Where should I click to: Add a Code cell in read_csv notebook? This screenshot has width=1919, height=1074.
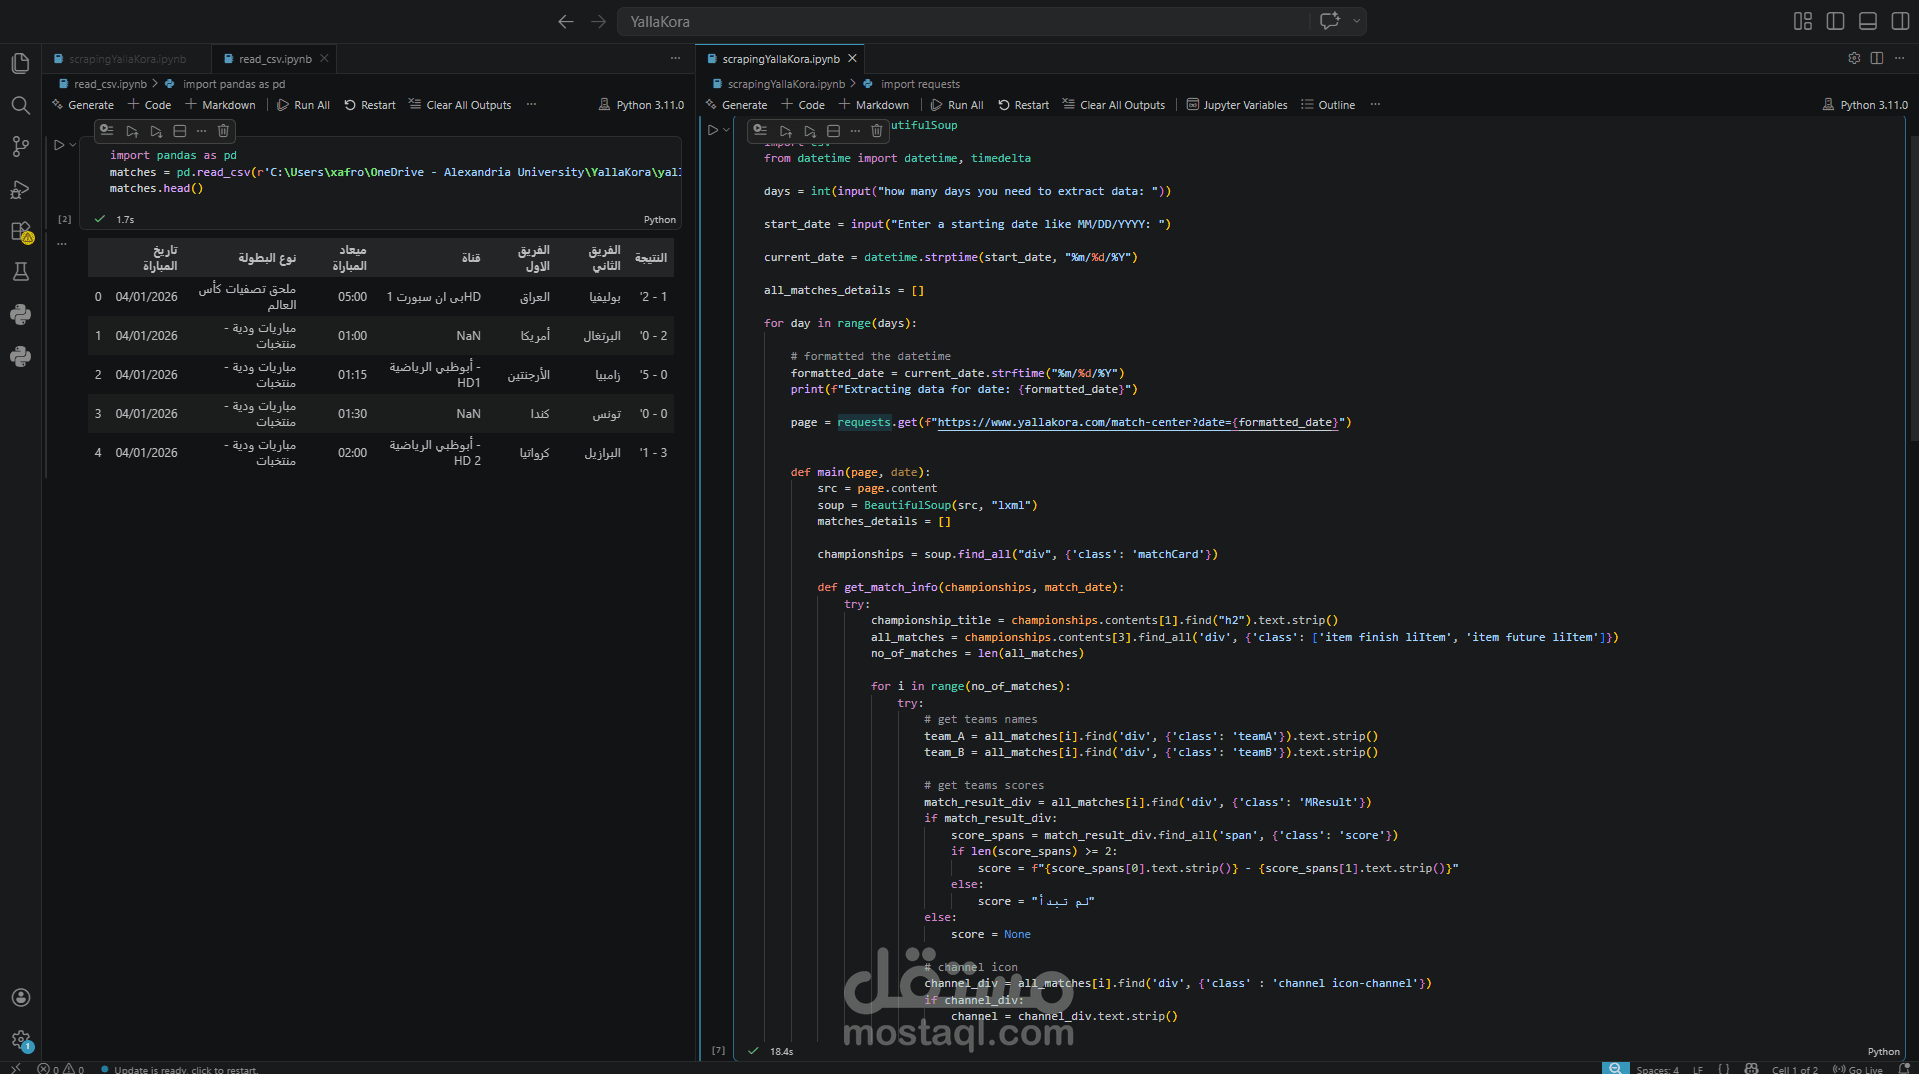coord(149,105)
